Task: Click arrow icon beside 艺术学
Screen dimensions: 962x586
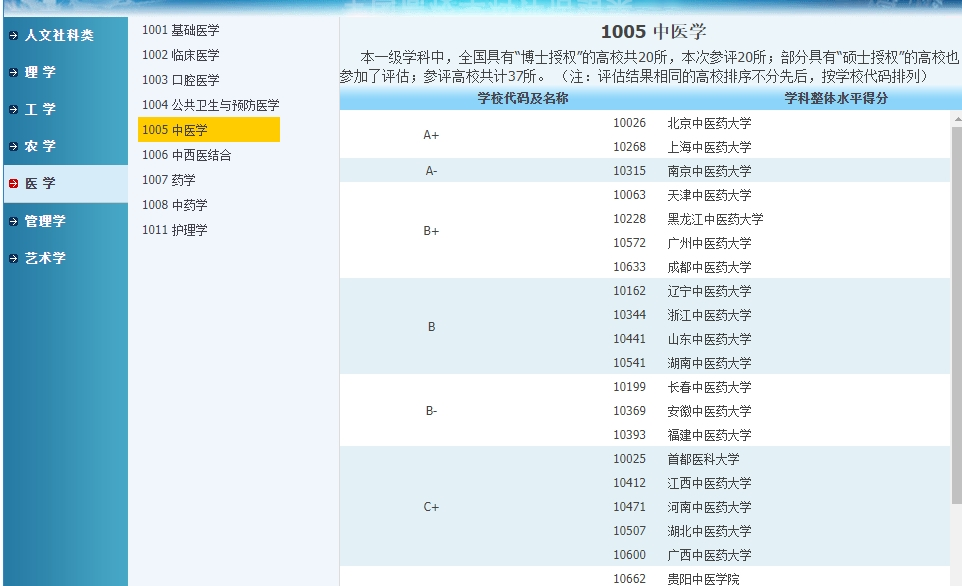Action: [x=13, y=258]
